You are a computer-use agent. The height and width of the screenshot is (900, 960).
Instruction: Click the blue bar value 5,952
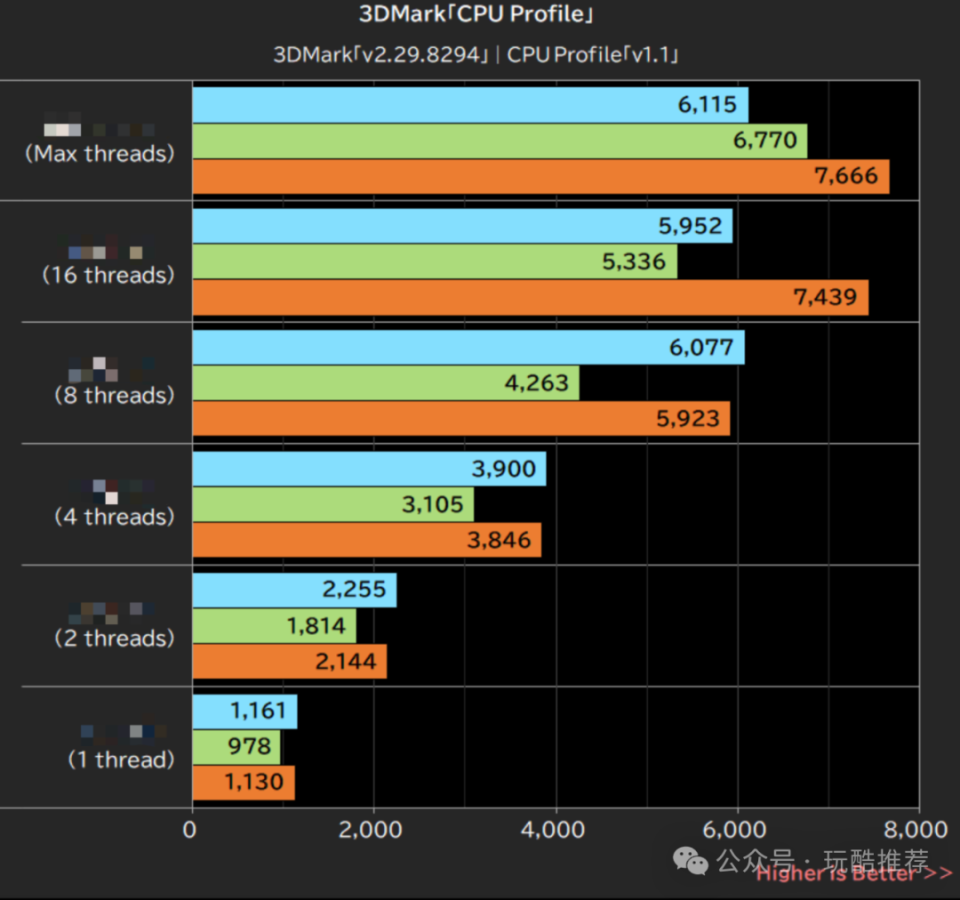(691, 226)
